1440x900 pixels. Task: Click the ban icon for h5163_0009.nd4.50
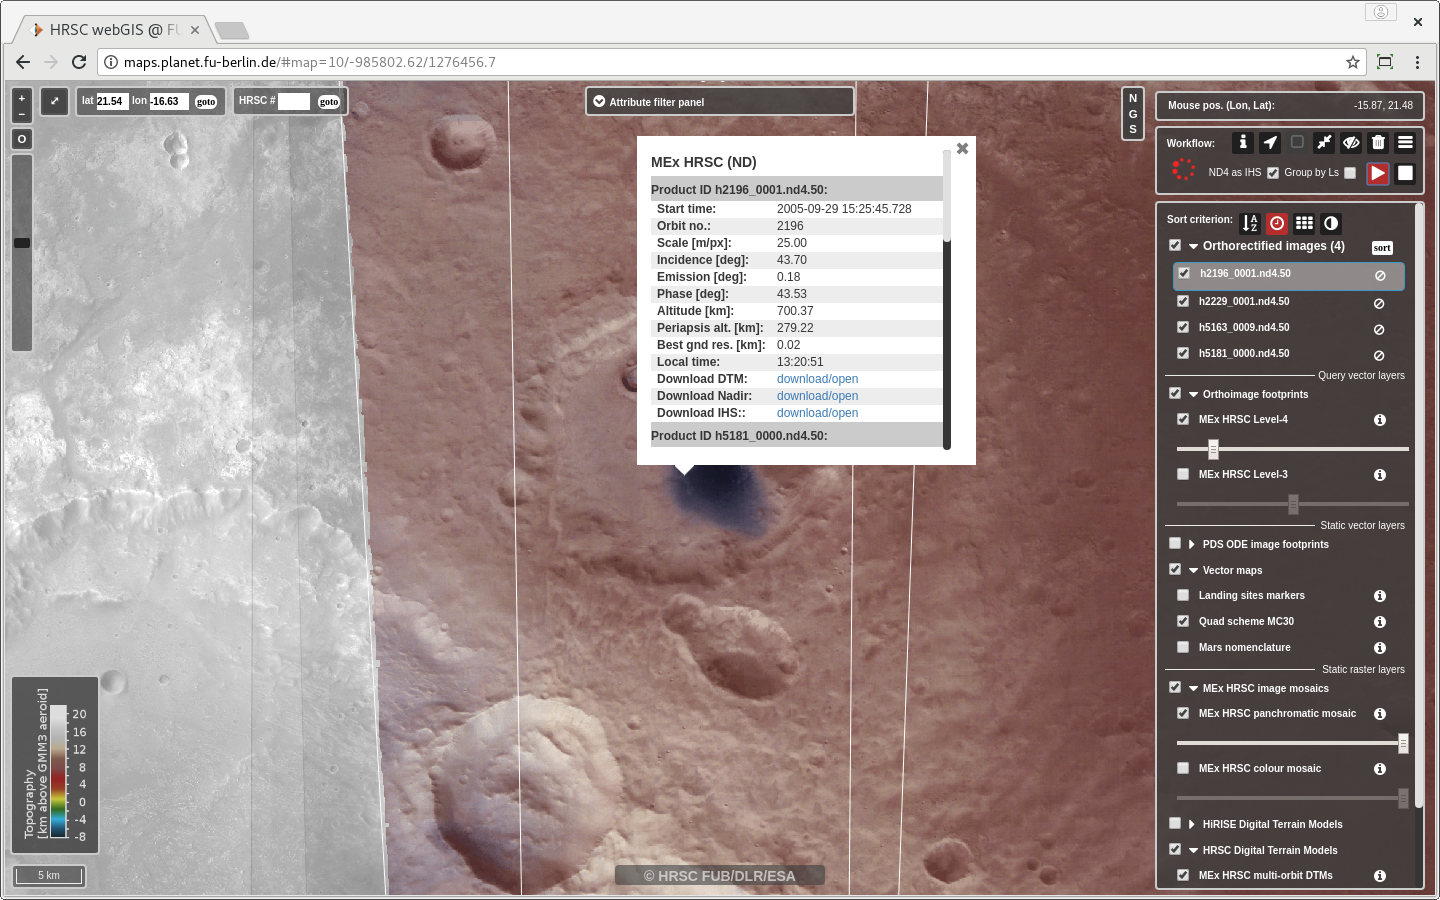pos(1379,329)
